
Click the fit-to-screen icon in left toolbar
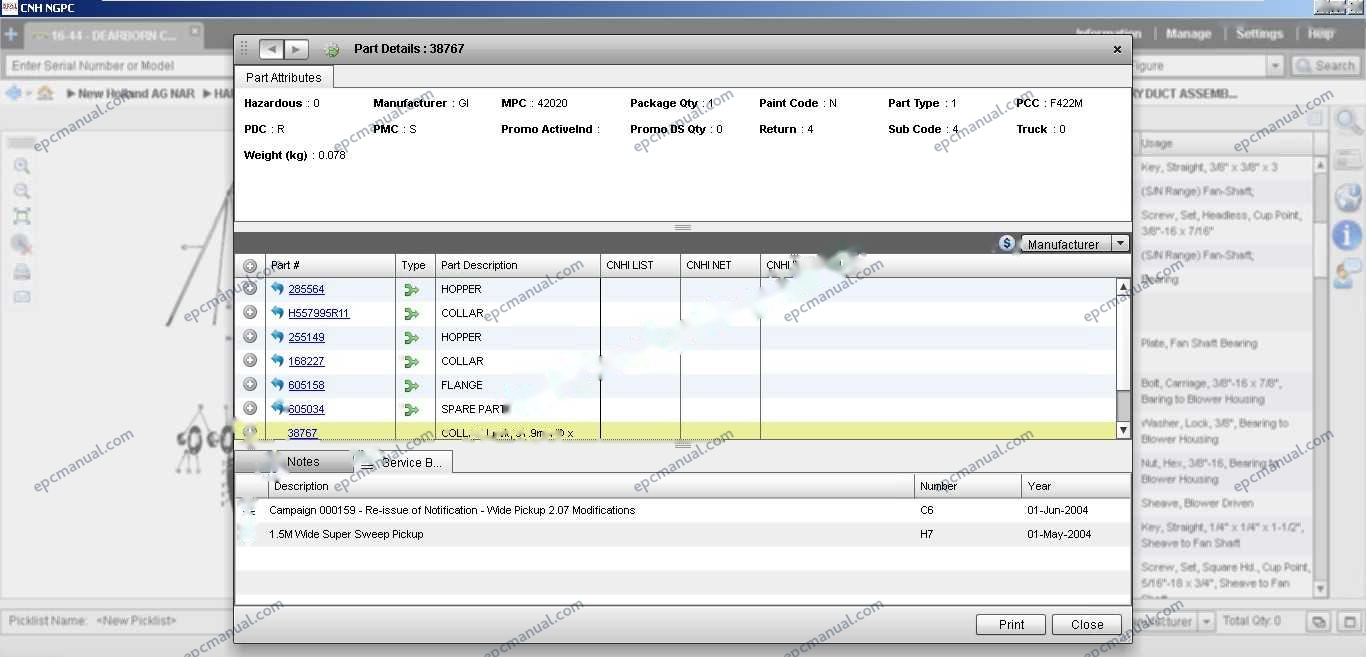[22, 216]
